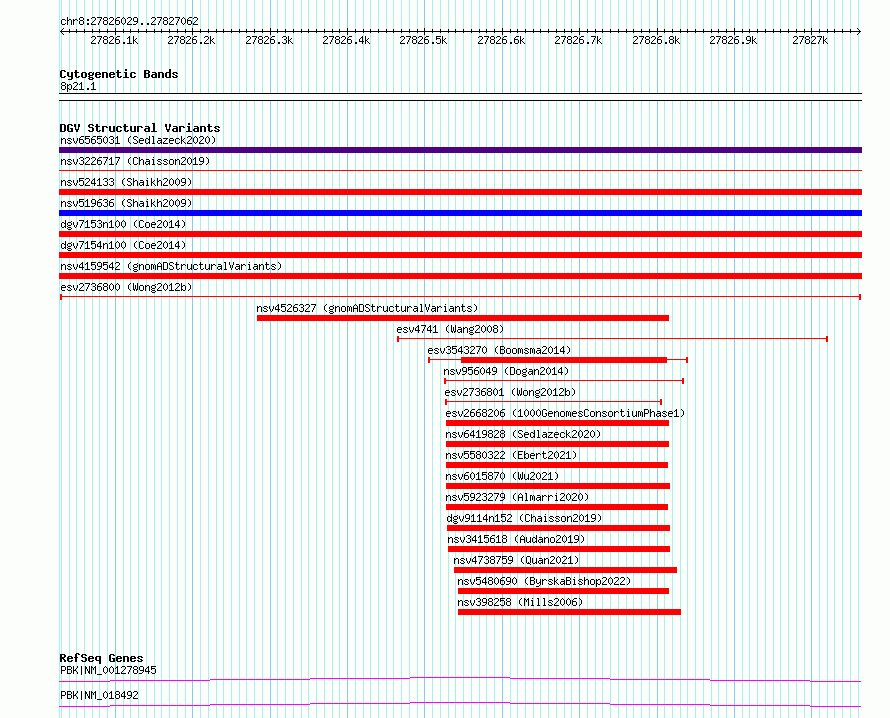Click PBK|NM_001278945 RefSeq gene label
The image size is (890, 718).
[108, 670]
